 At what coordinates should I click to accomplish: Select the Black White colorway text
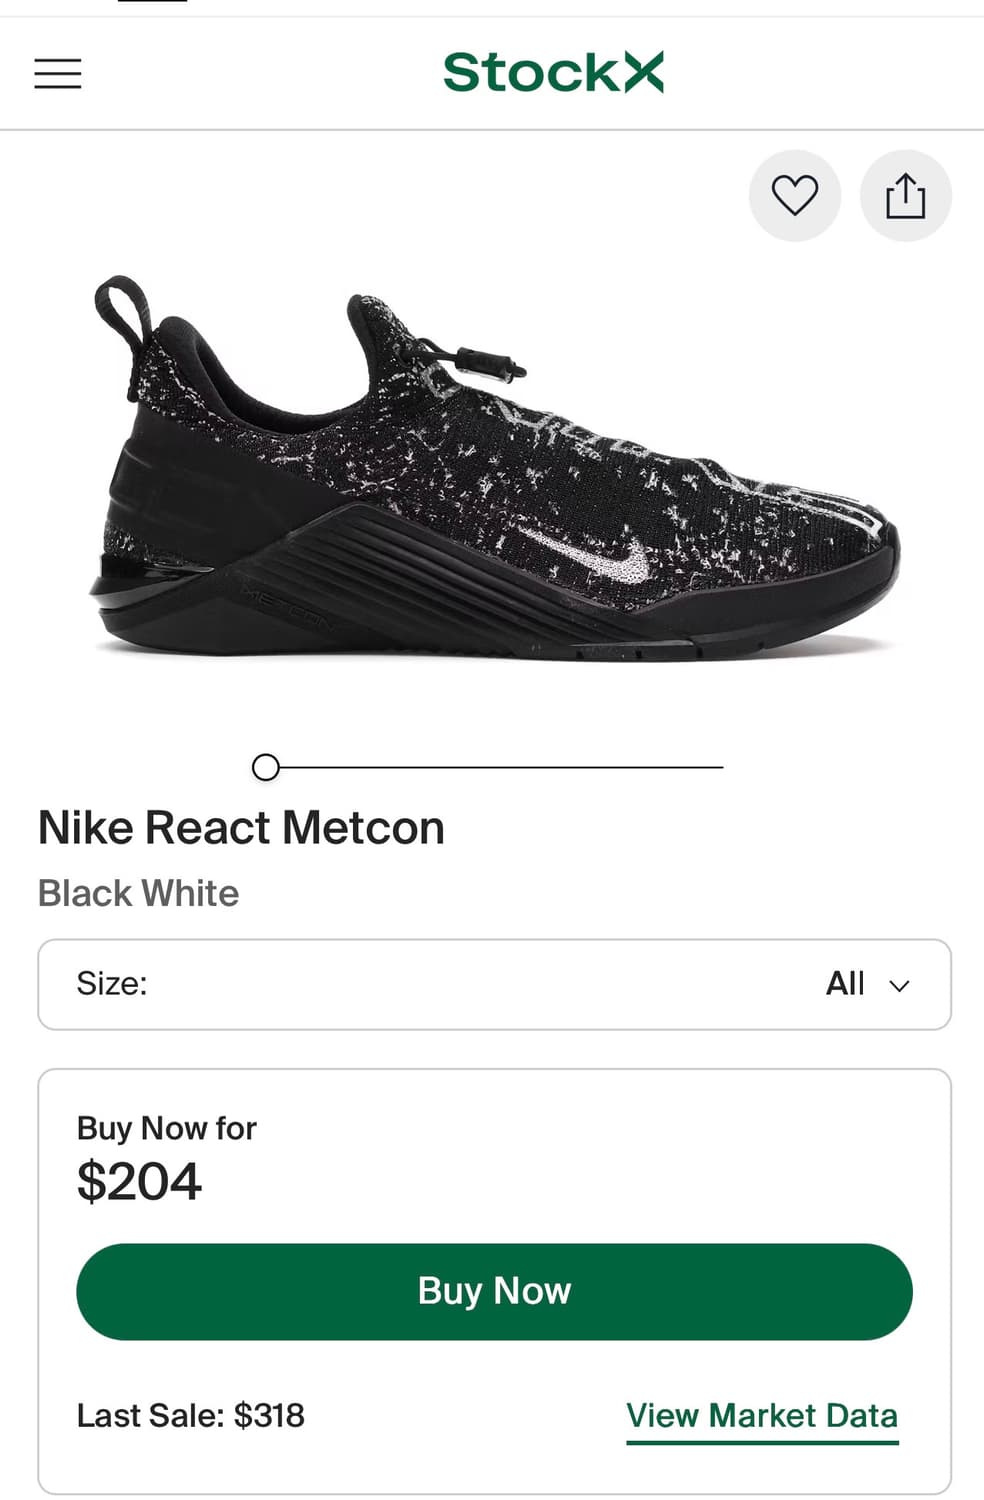click(138, 893)
